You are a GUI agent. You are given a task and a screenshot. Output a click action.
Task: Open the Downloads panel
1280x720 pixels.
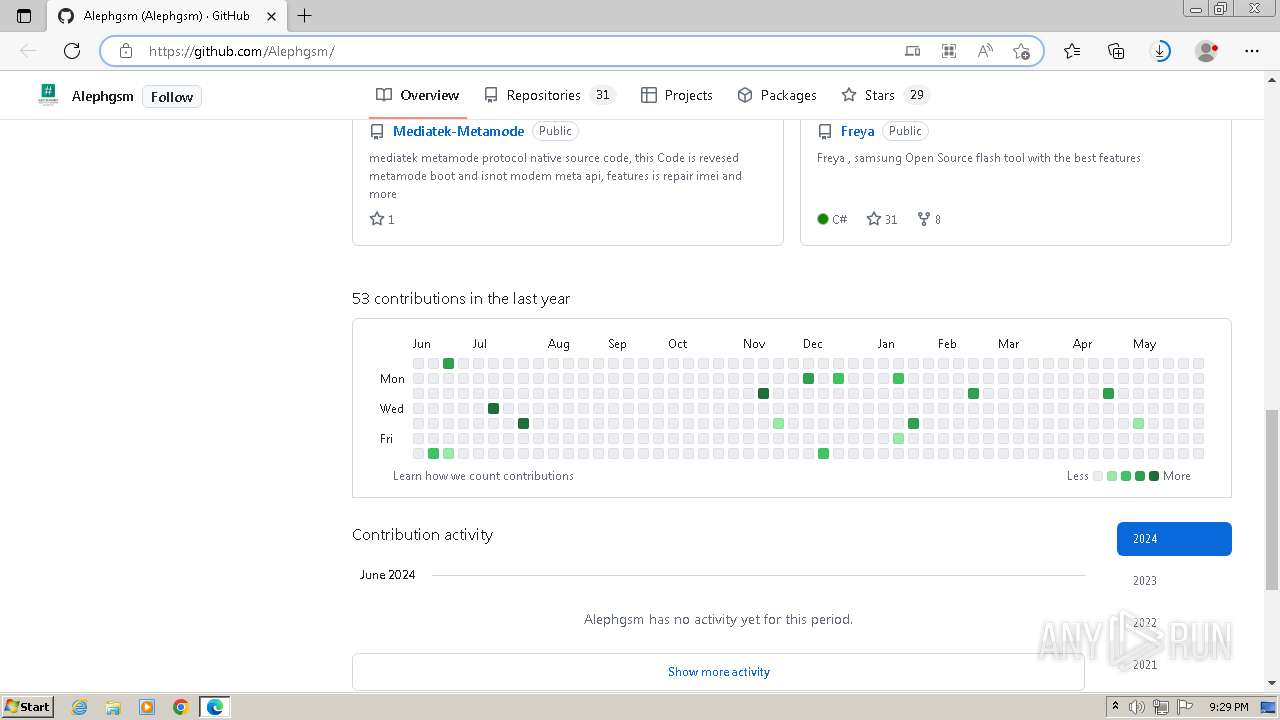tap(1161, 51)
